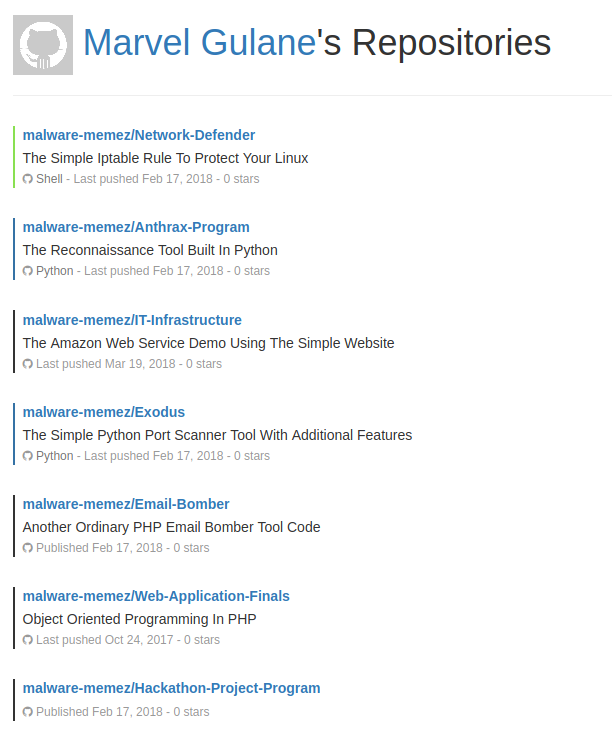
Task: Click GitHub icon under Exodus repo
Action: coord(28,456)
